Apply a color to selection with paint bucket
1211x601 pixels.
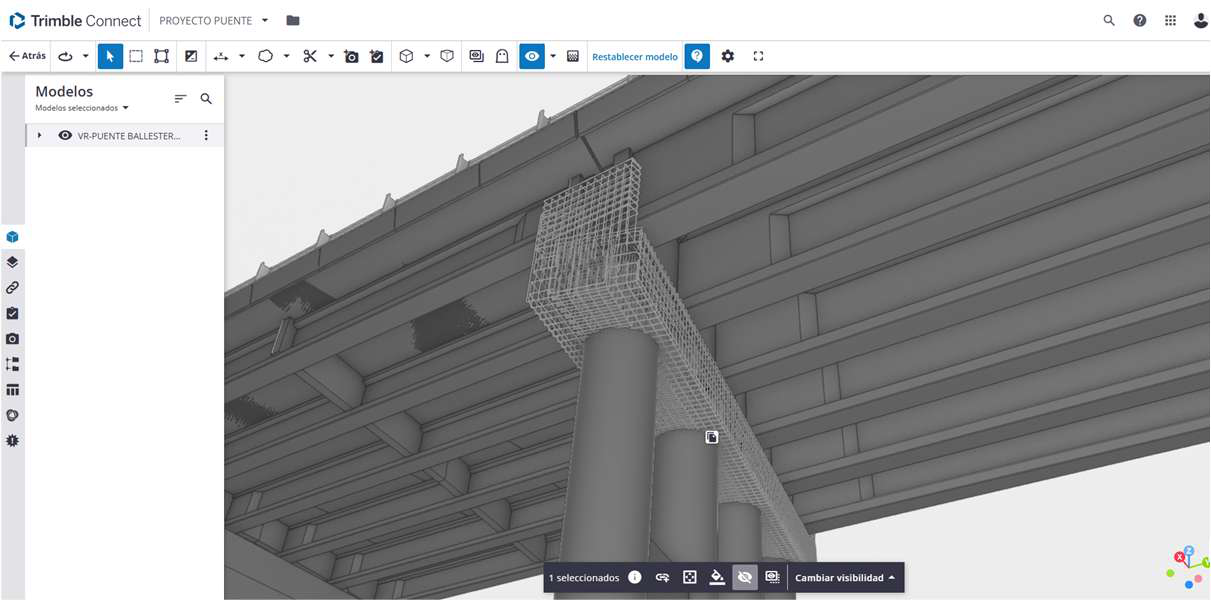click(716, 577)
